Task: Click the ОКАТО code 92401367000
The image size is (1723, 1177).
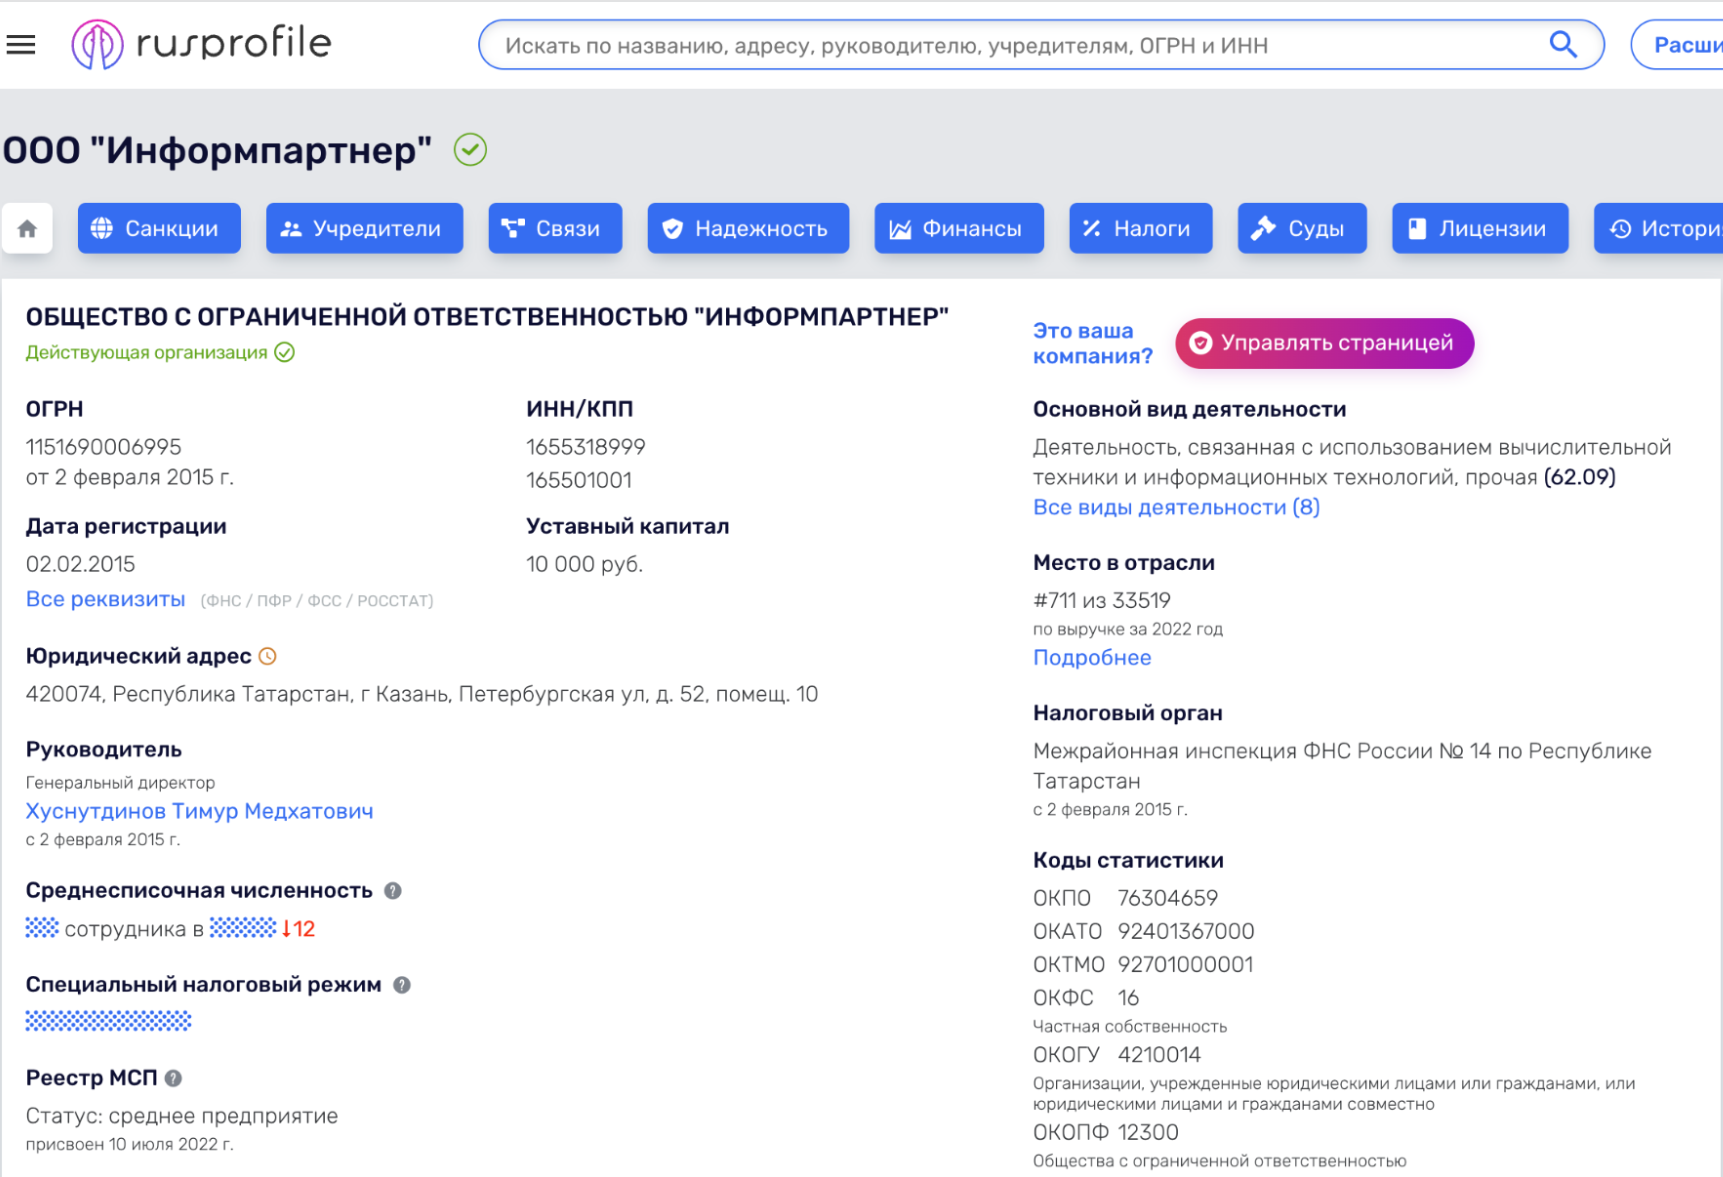Action: 1185,931
